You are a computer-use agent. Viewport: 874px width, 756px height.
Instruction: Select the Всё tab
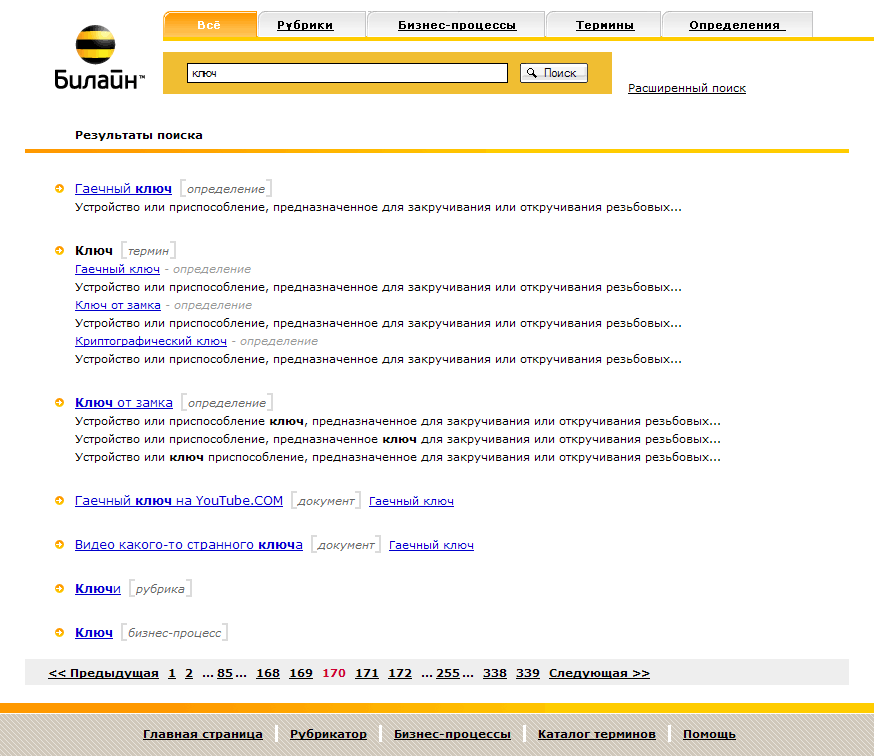(x=210, y=25)
